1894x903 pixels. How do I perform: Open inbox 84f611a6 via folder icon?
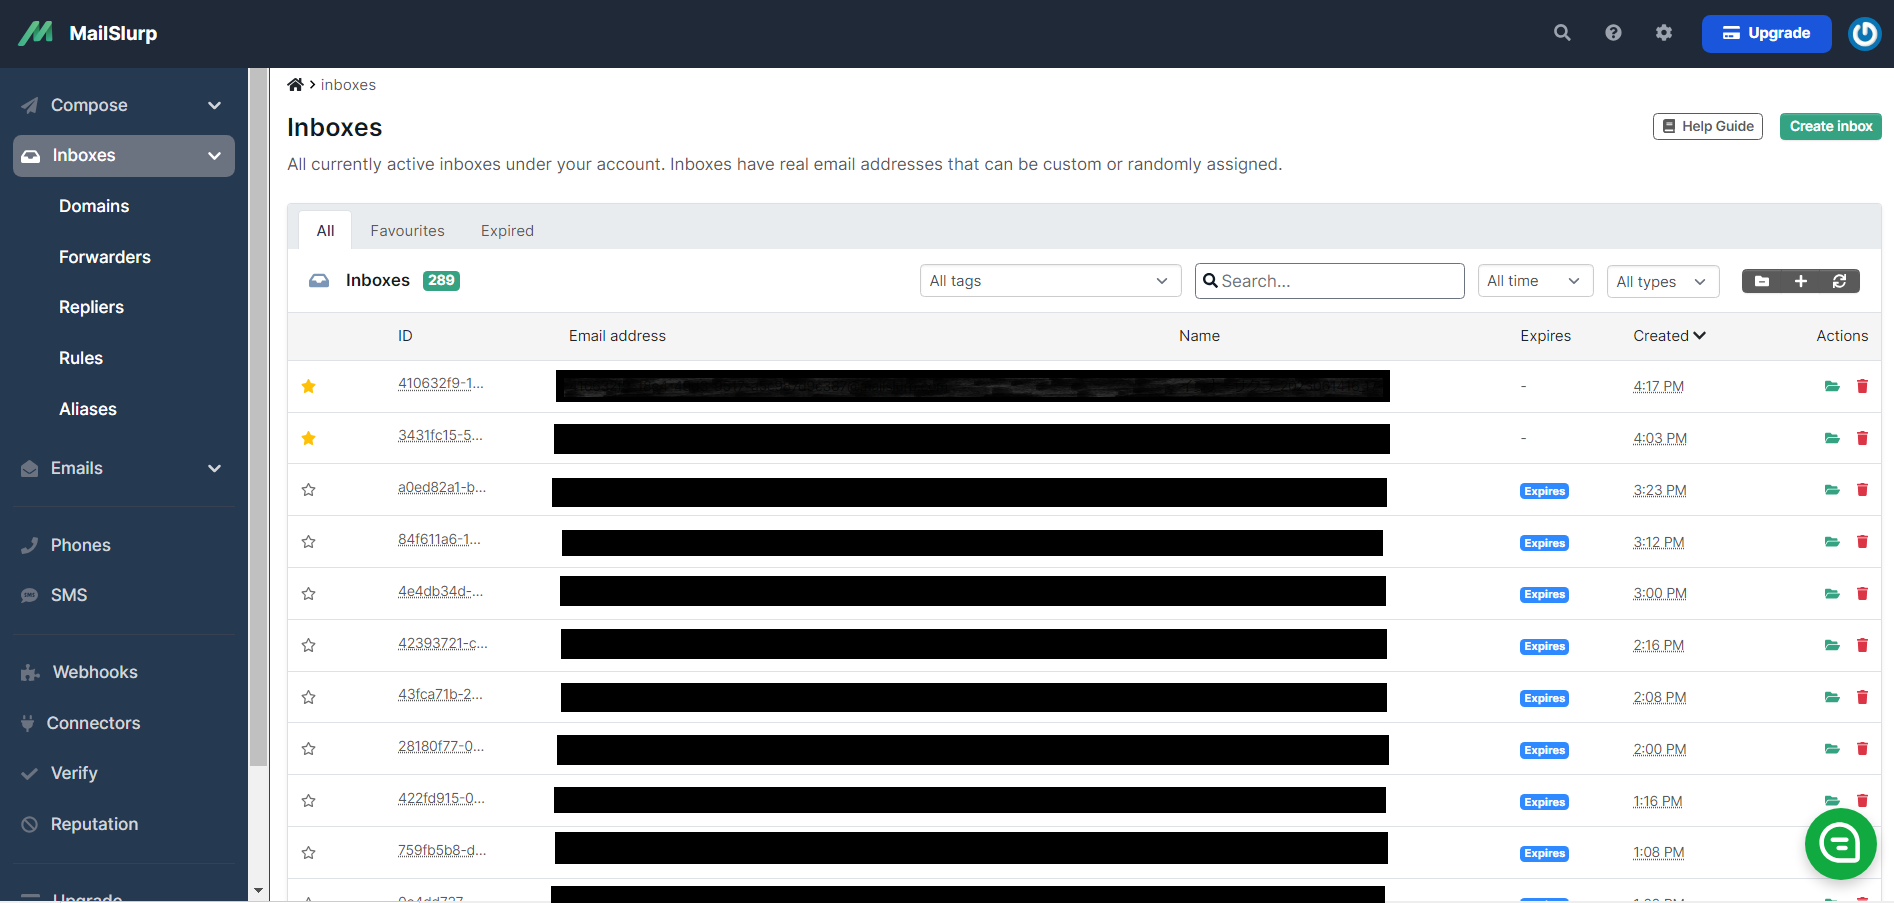[x=1832, y=542]
